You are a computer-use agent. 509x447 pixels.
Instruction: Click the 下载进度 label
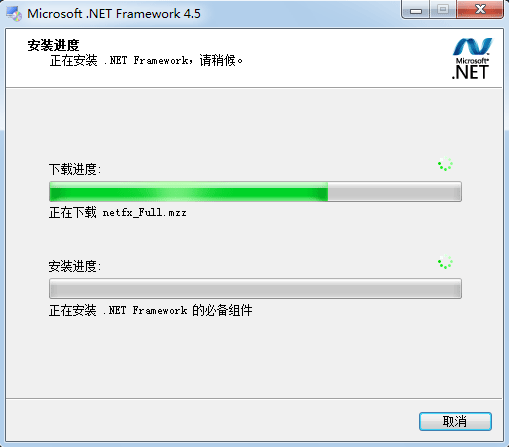75,169
